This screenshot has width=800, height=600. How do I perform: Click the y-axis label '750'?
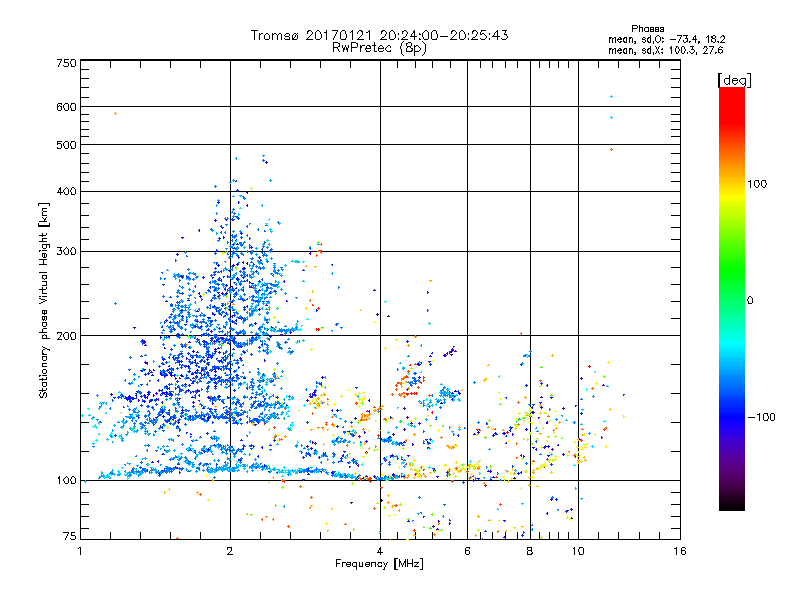(x=66, y=63)
